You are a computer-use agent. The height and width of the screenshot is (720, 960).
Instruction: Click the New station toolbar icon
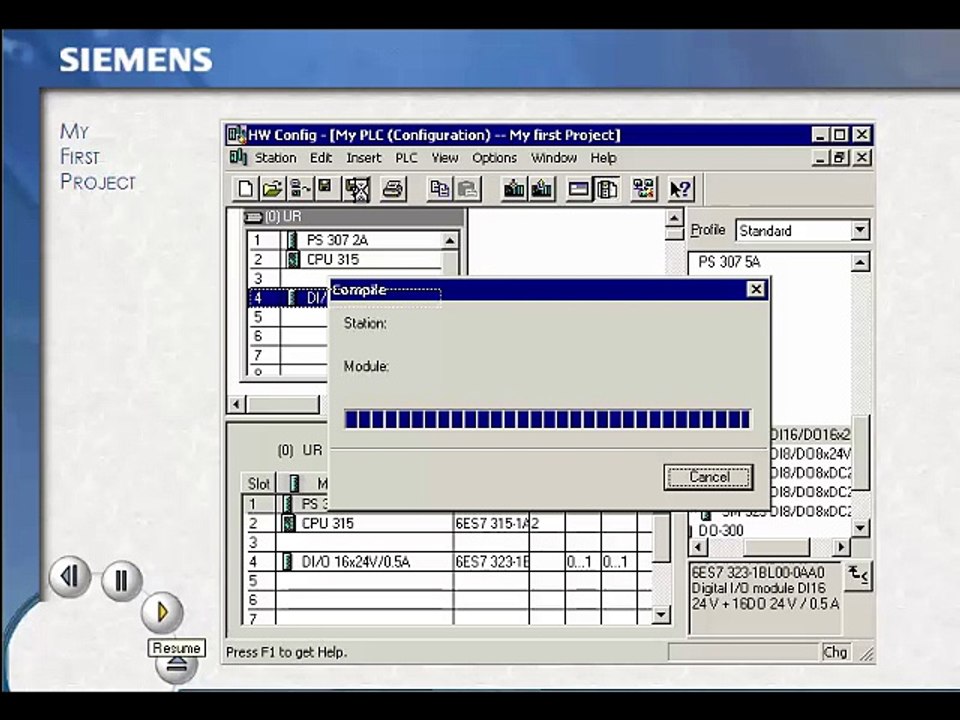click(245, 189)
